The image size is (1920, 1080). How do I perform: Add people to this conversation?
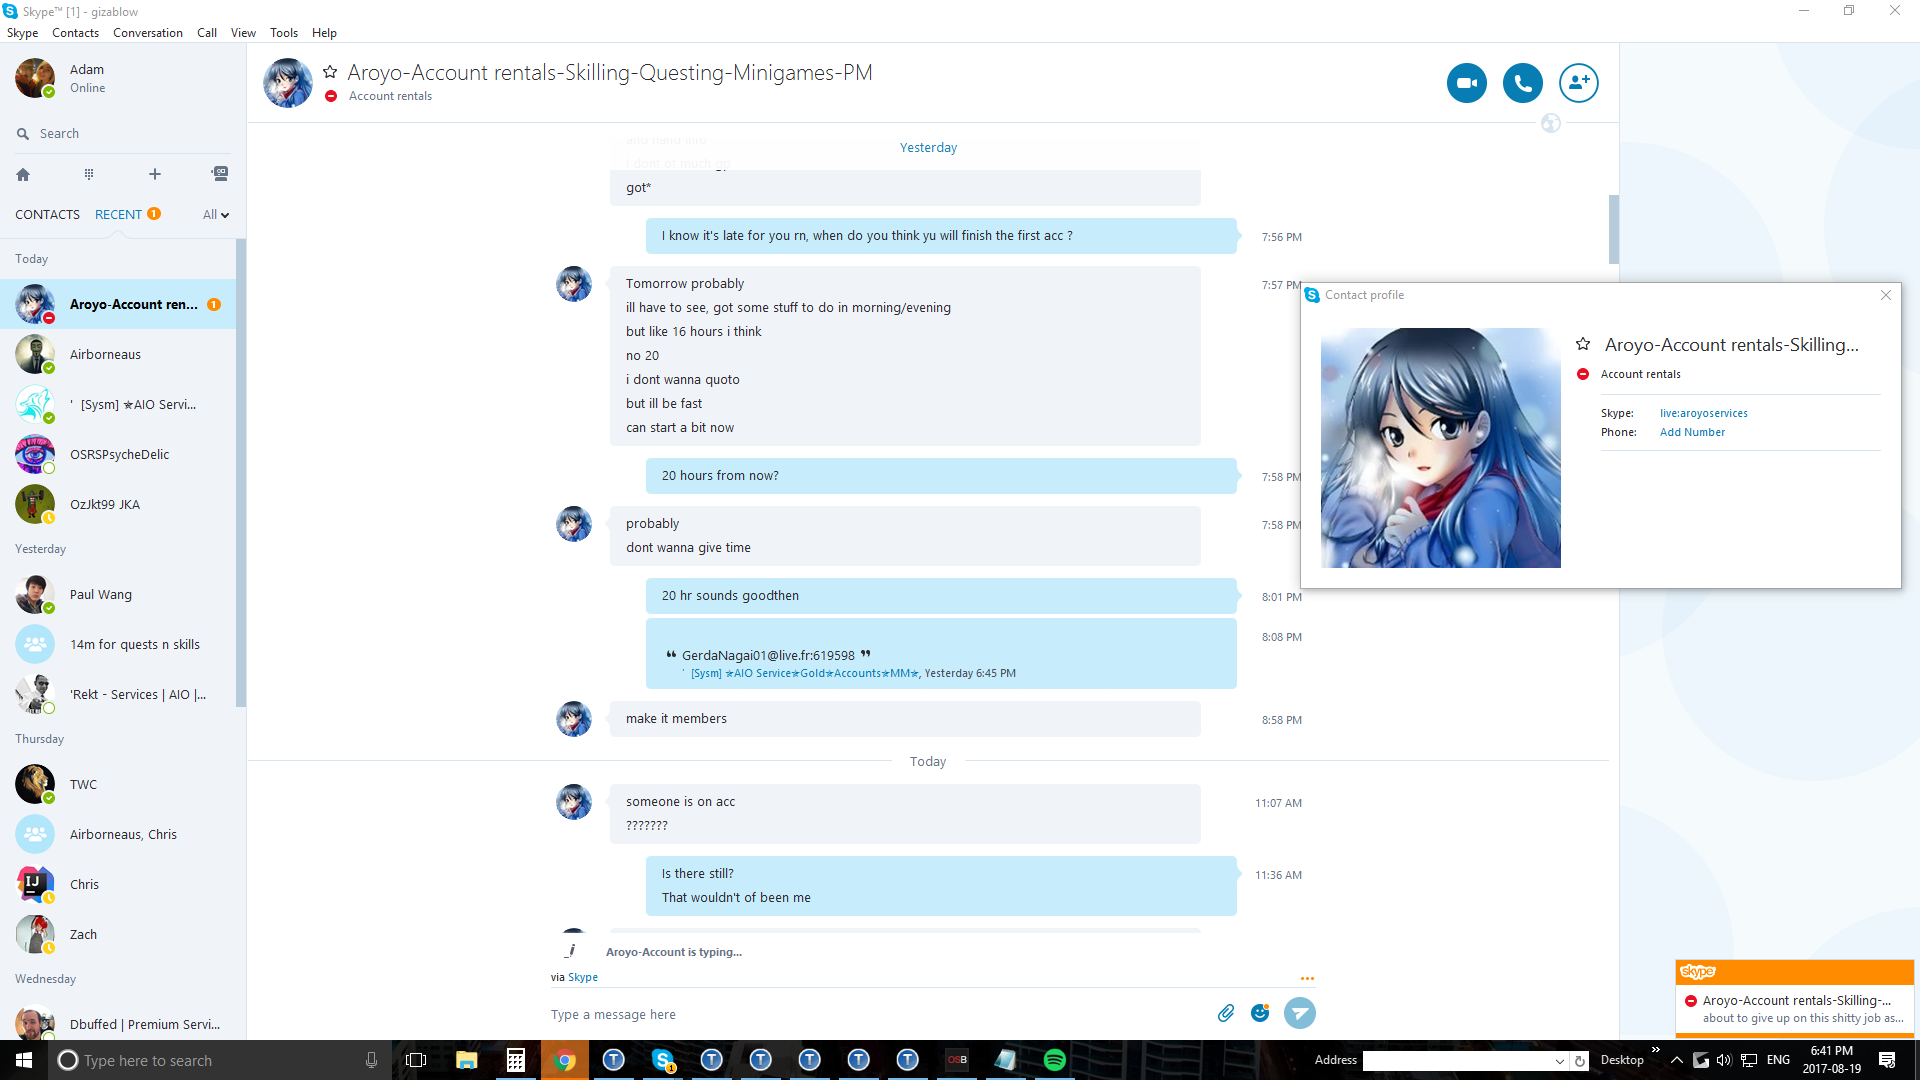pos(1578,83)
